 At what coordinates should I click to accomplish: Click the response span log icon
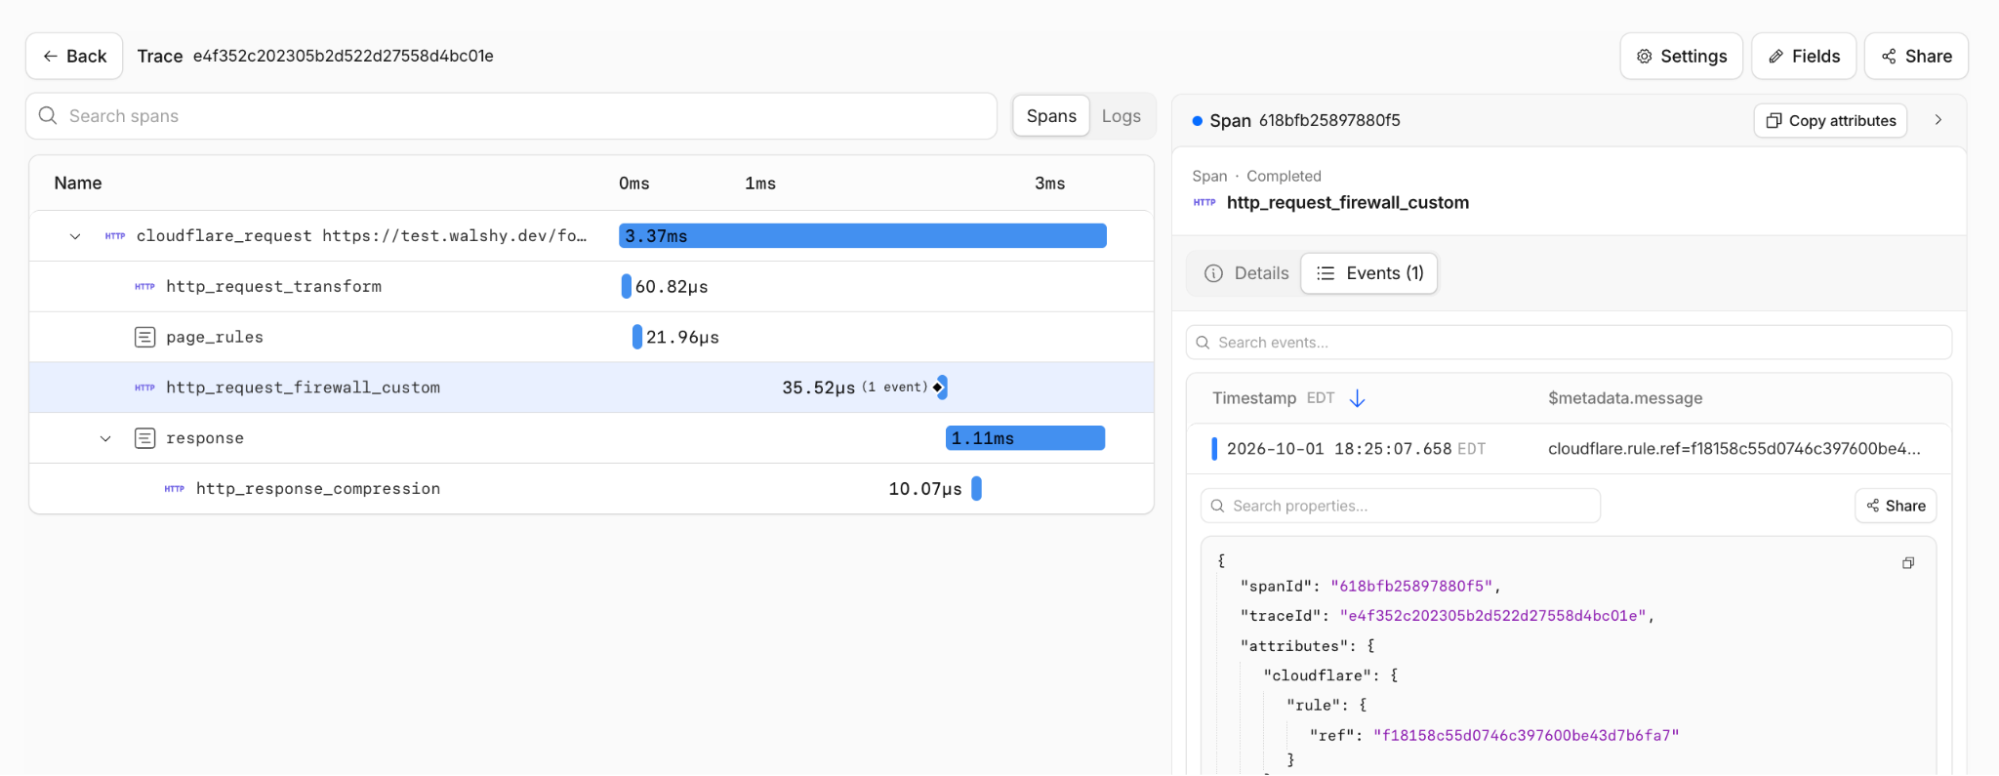pos(145,438)
